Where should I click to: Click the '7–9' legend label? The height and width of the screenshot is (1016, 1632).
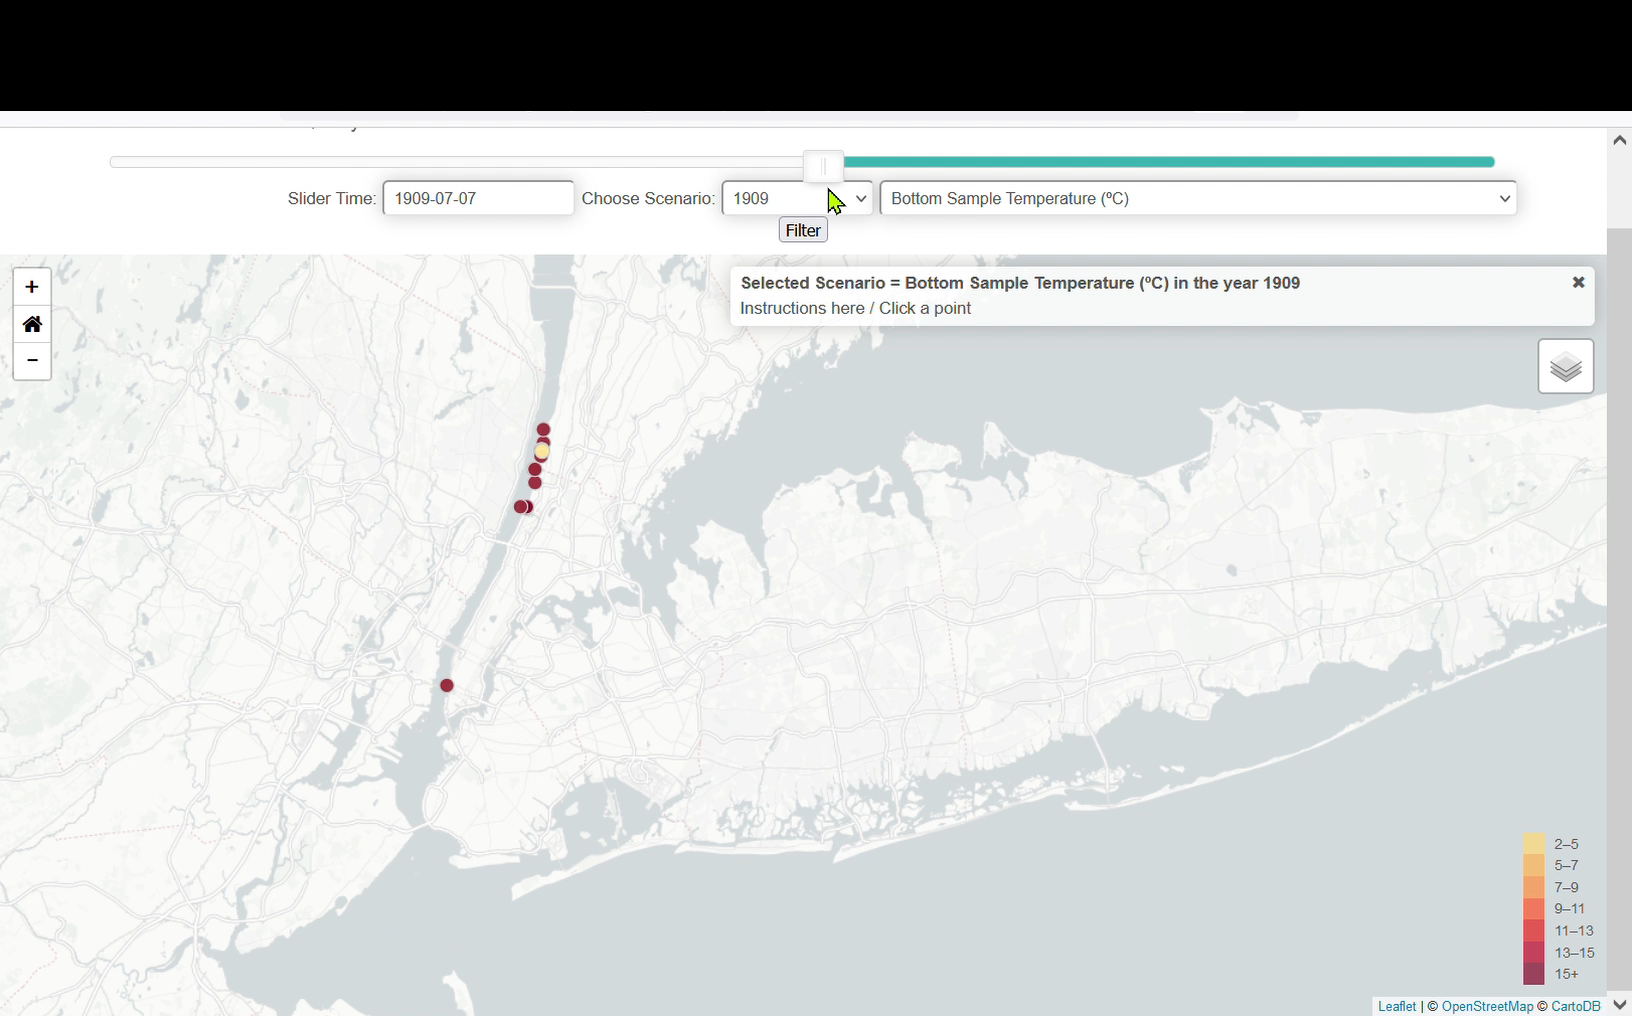[x=1566, y=887]
